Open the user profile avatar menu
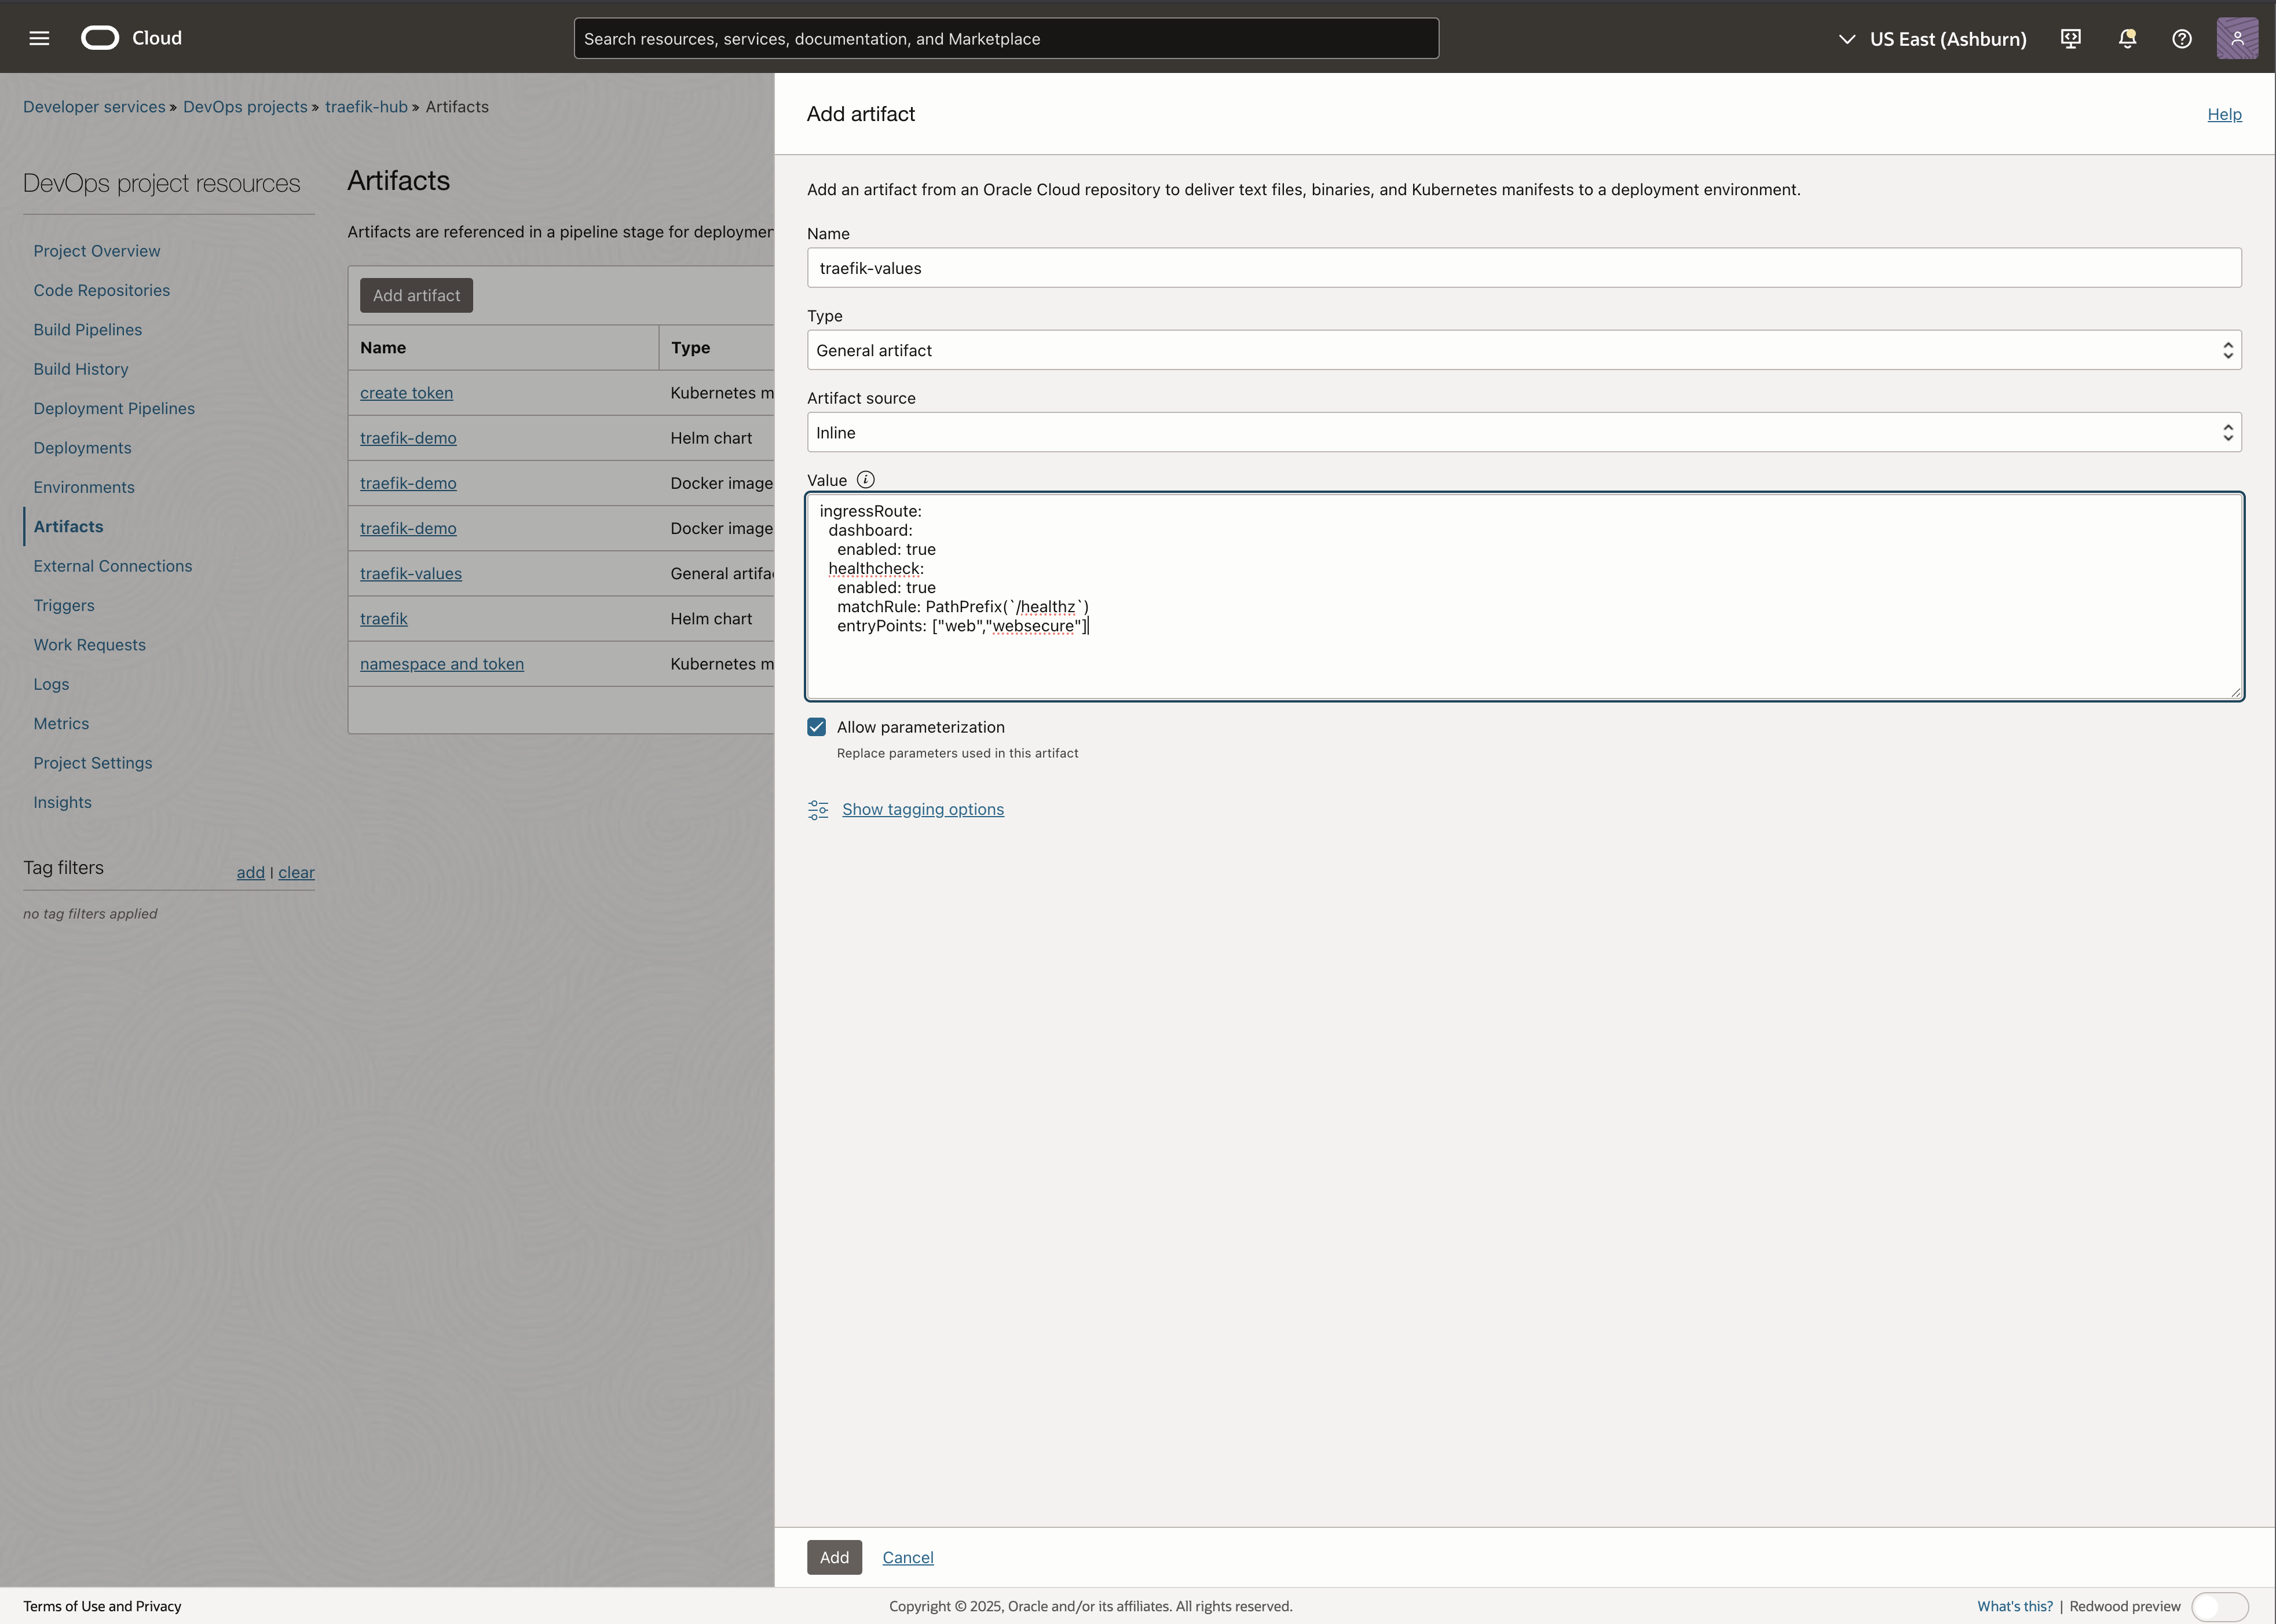The width and height of the screenshot is (2276, 1624). (x=2237, y=38)
